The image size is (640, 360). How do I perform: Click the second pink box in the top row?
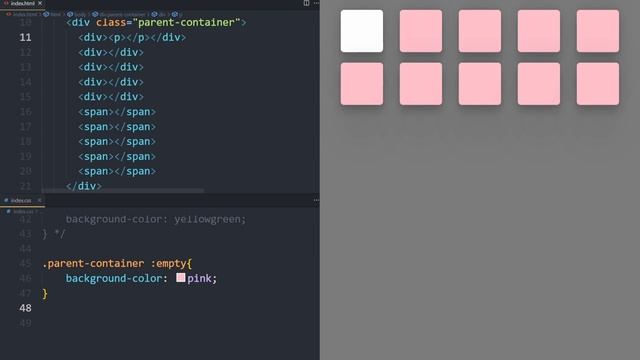coord(480,31)
